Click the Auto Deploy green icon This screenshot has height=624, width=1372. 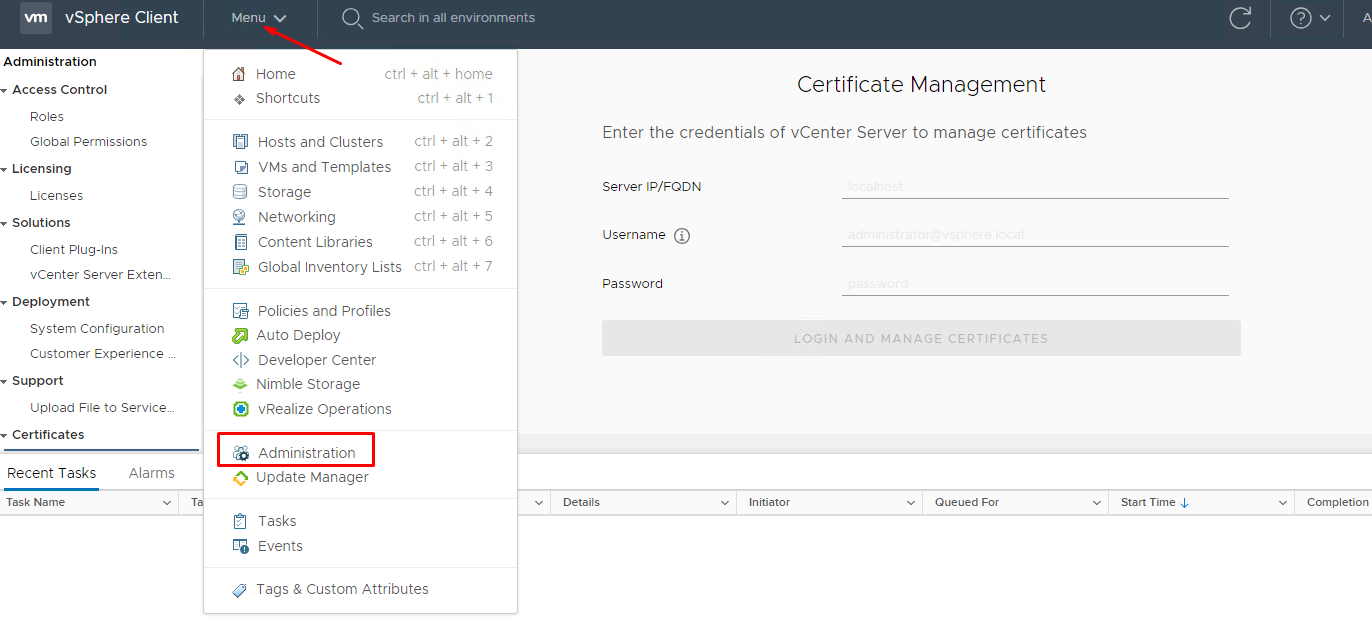tap(240, 335)
